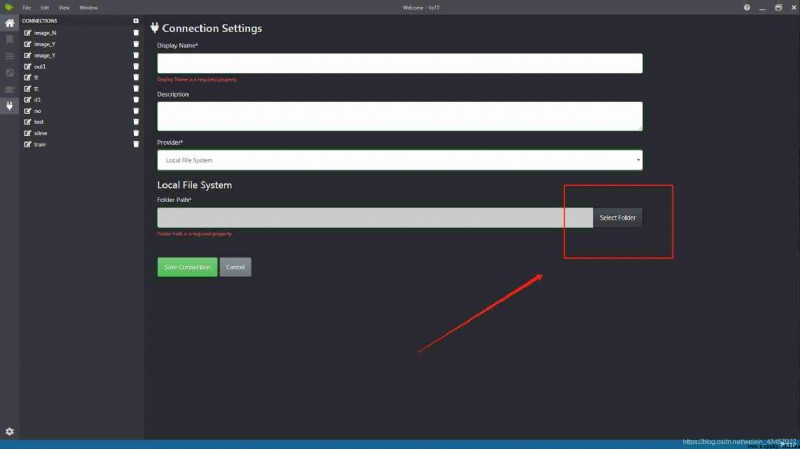Add a new connection with plus icon
Image resolution: width=800 pixels, height=449 pixels.
pyautogui.click(x=136, y=21)
